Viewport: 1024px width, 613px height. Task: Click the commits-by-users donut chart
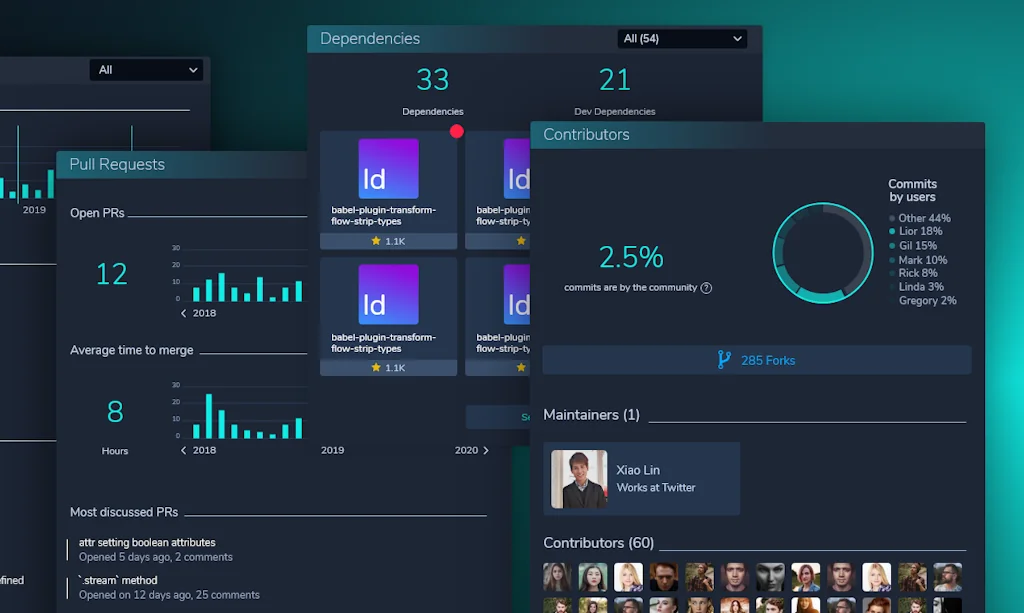click(822, 252)
